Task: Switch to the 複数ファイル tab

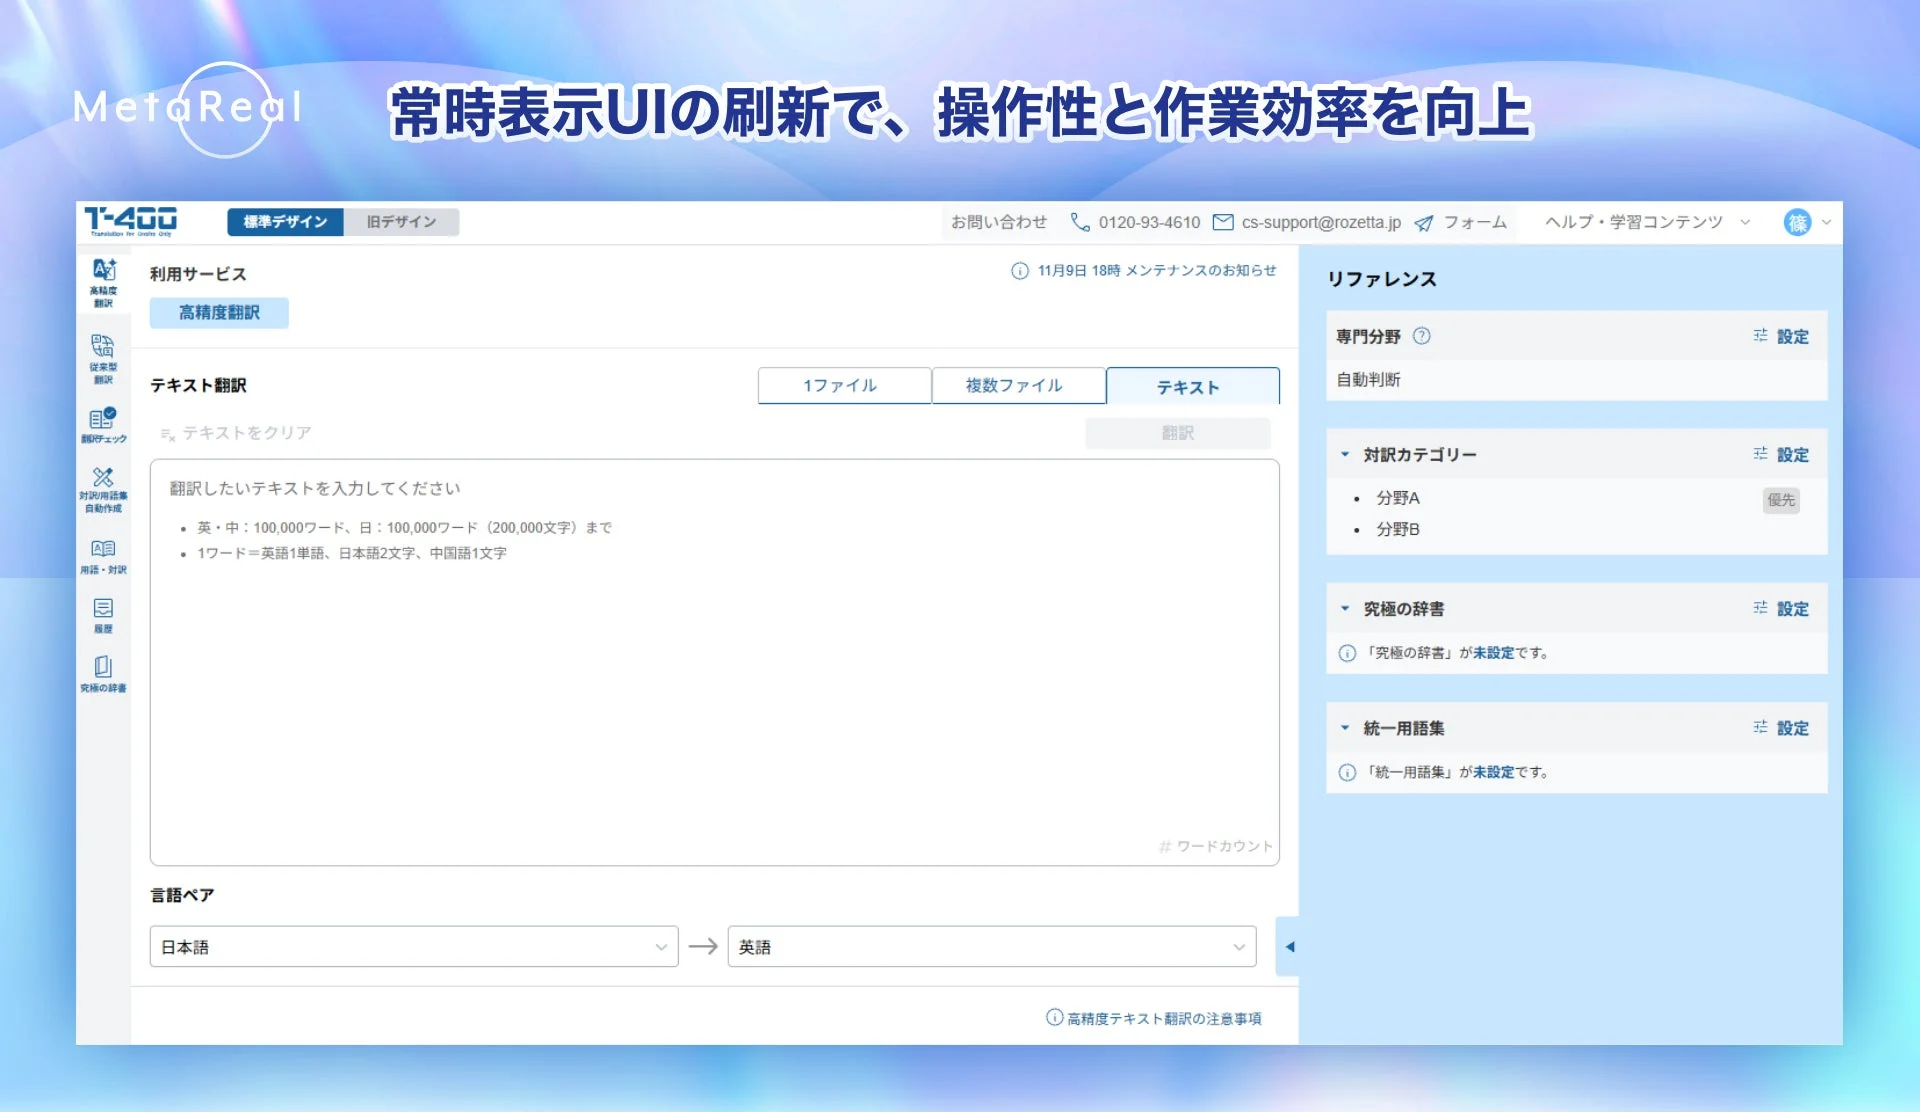Action: tap(1018, 385)
